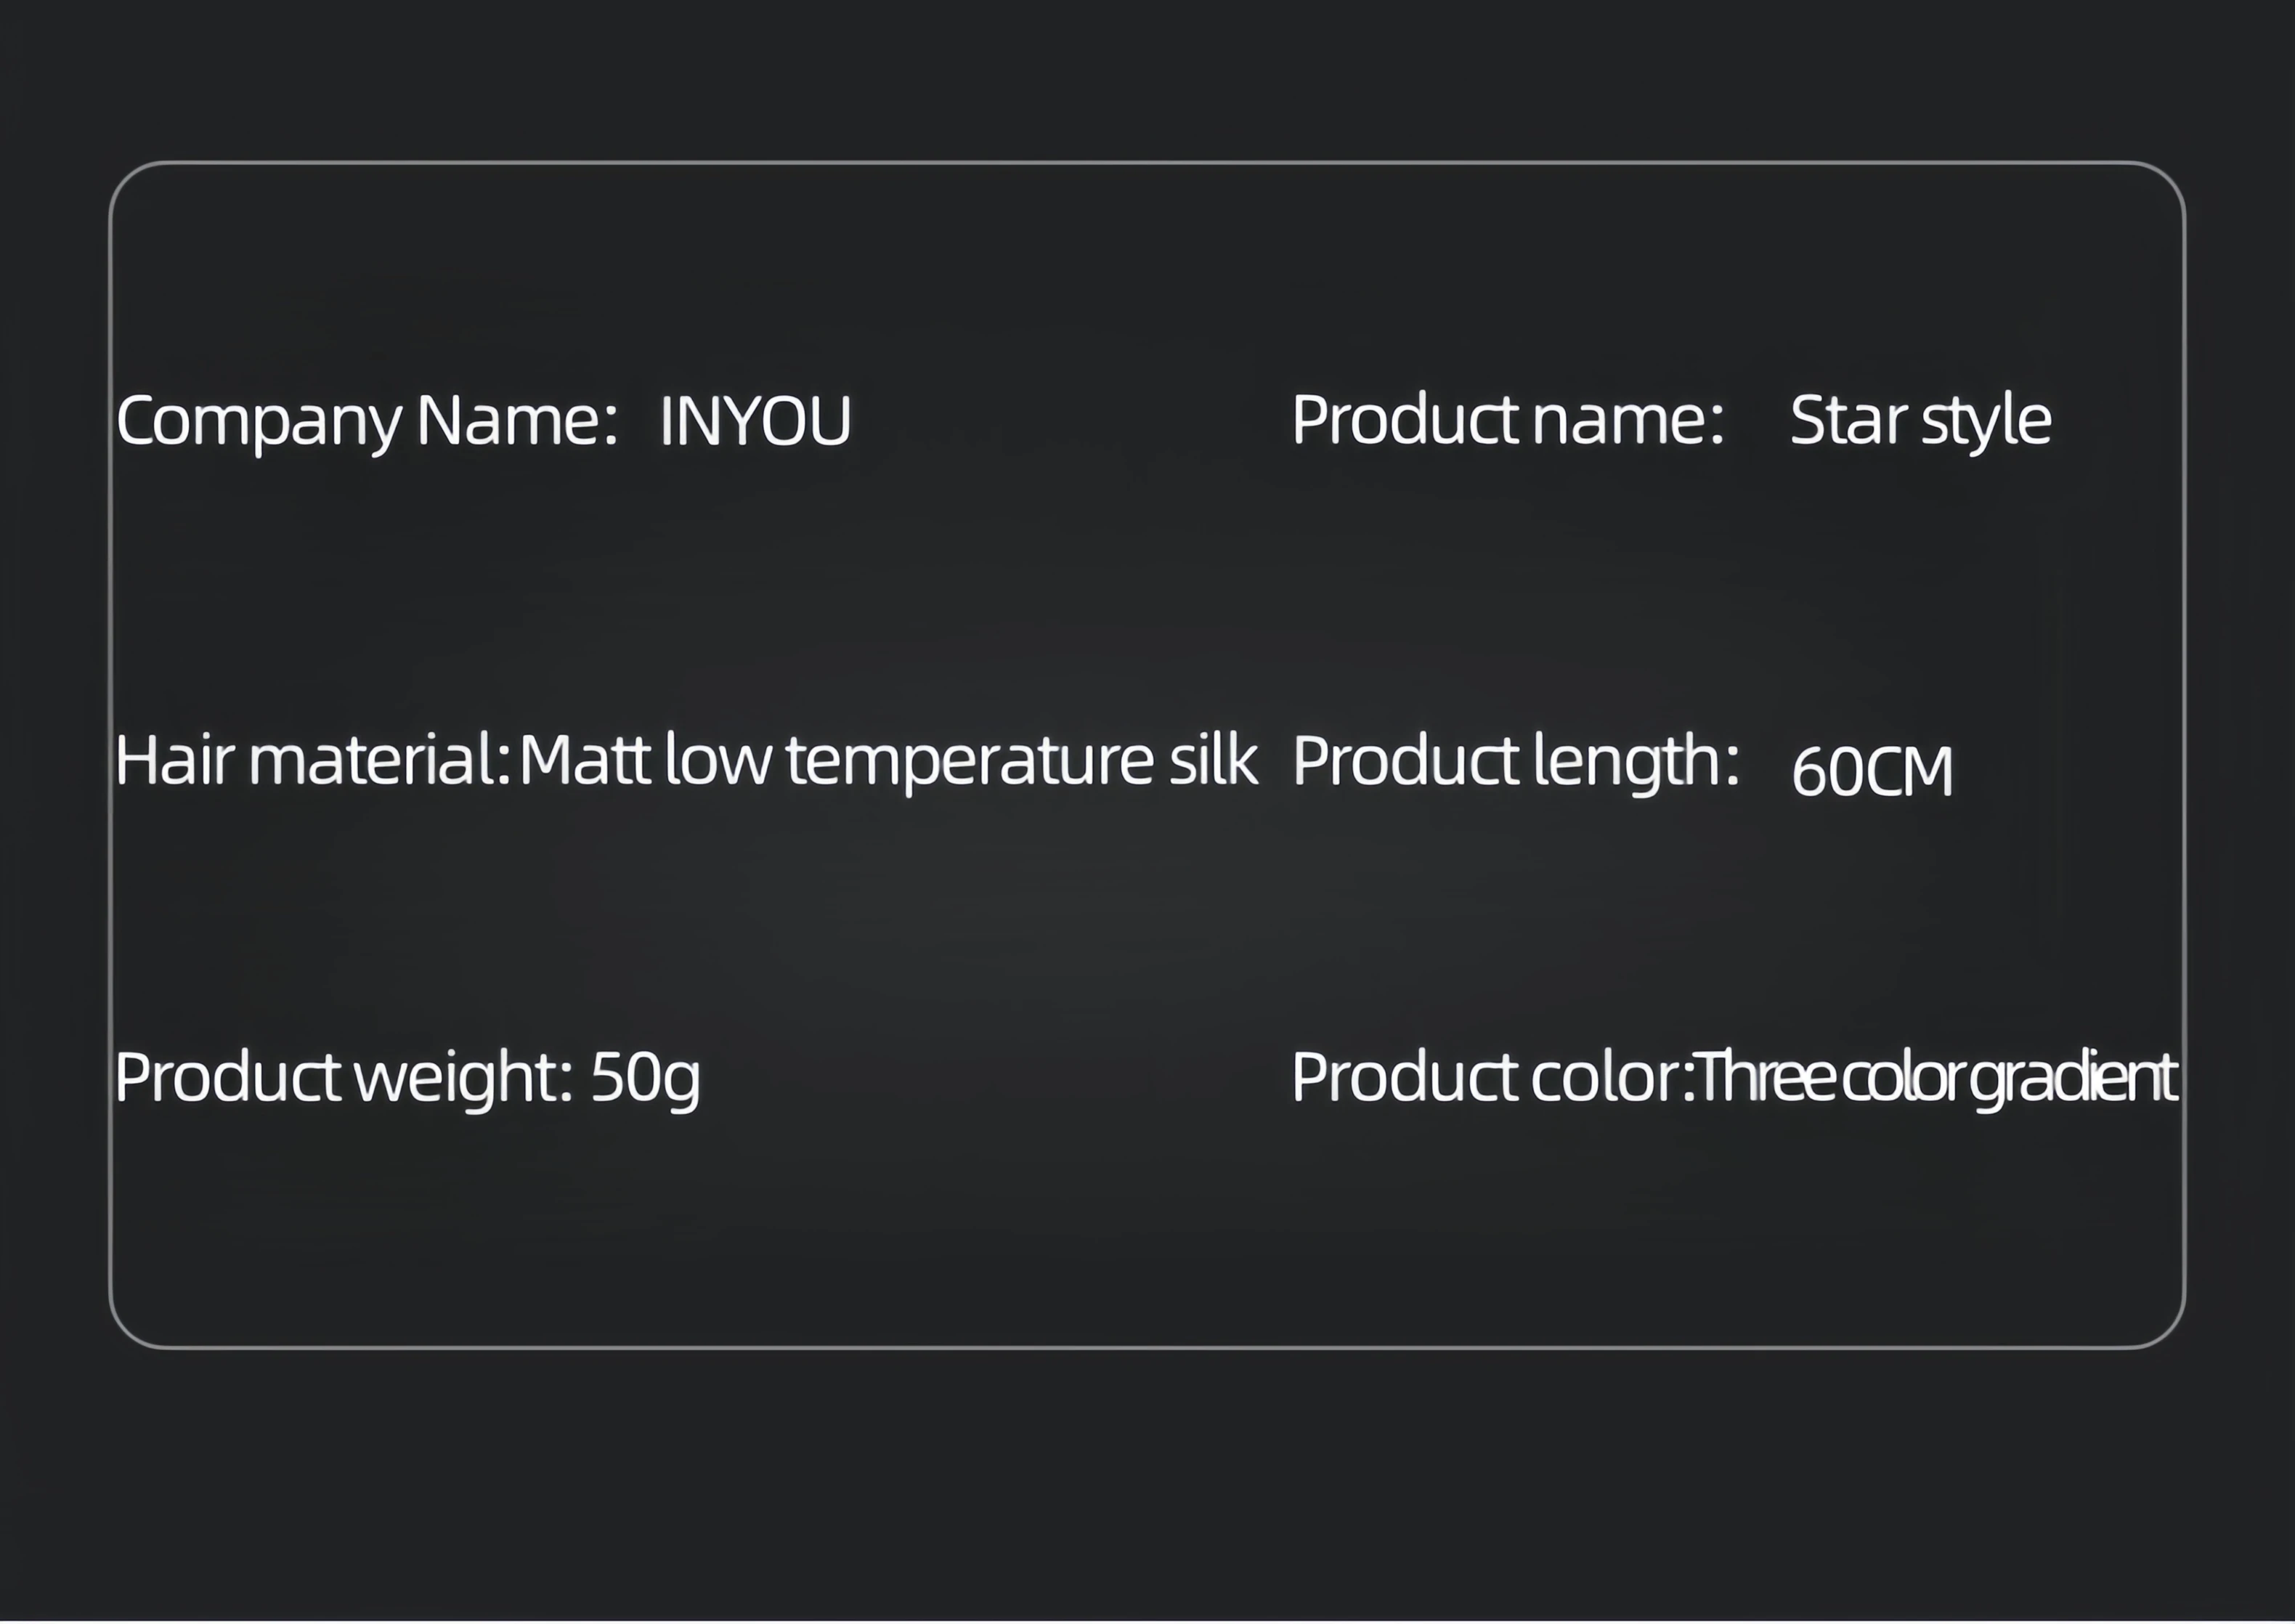Click the 'Company Name:' label
The width and height of the screenshot is (2295, 1624).
point(366,420)
